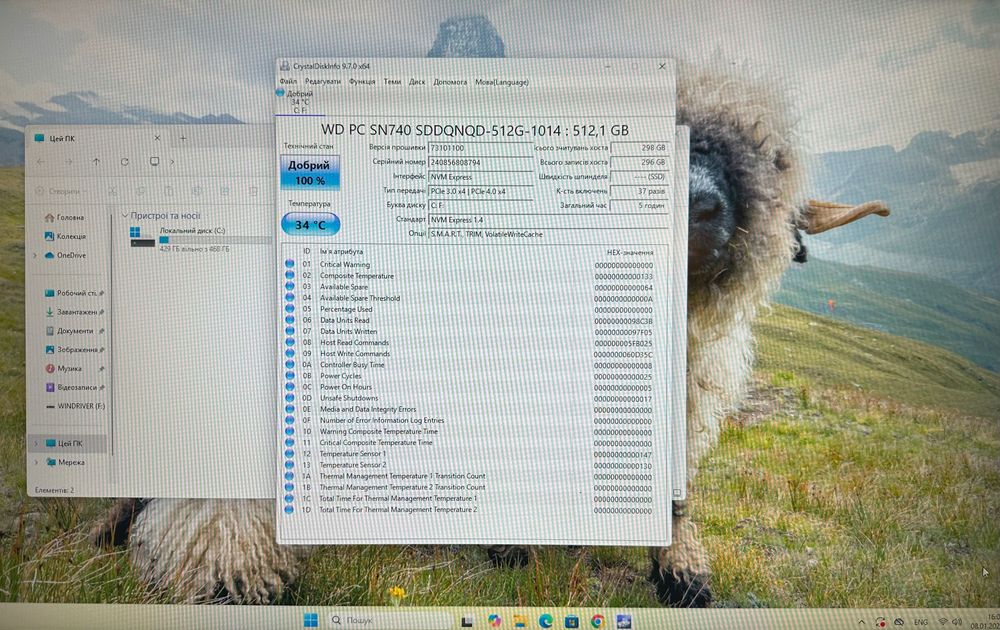Open the Файл menu in CrystalDiskInfo

[x=288, y=82]
